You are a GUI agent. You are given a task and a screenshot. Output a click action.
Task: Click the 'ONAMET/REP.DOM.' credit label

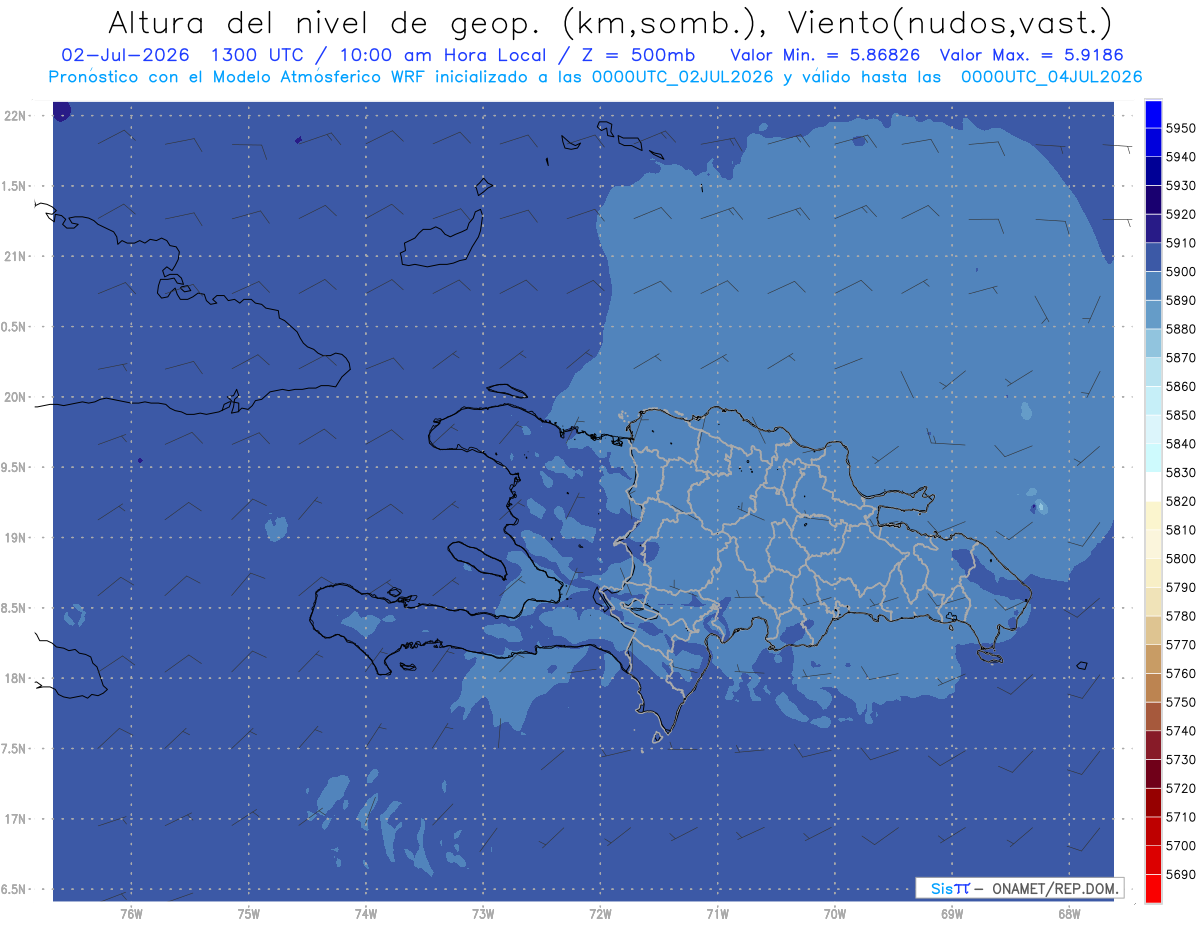click(1054, 888)
